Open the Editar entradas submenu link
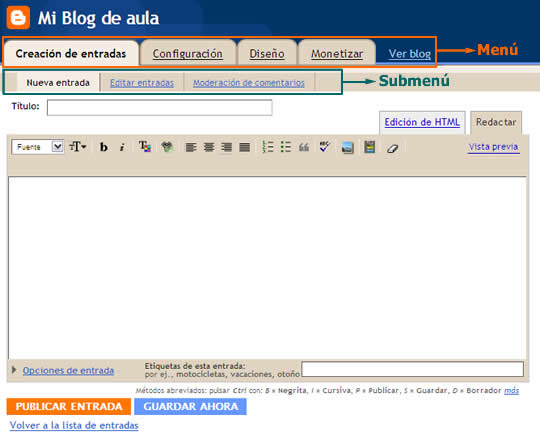The image size is (540, 436). click(142, 83)
